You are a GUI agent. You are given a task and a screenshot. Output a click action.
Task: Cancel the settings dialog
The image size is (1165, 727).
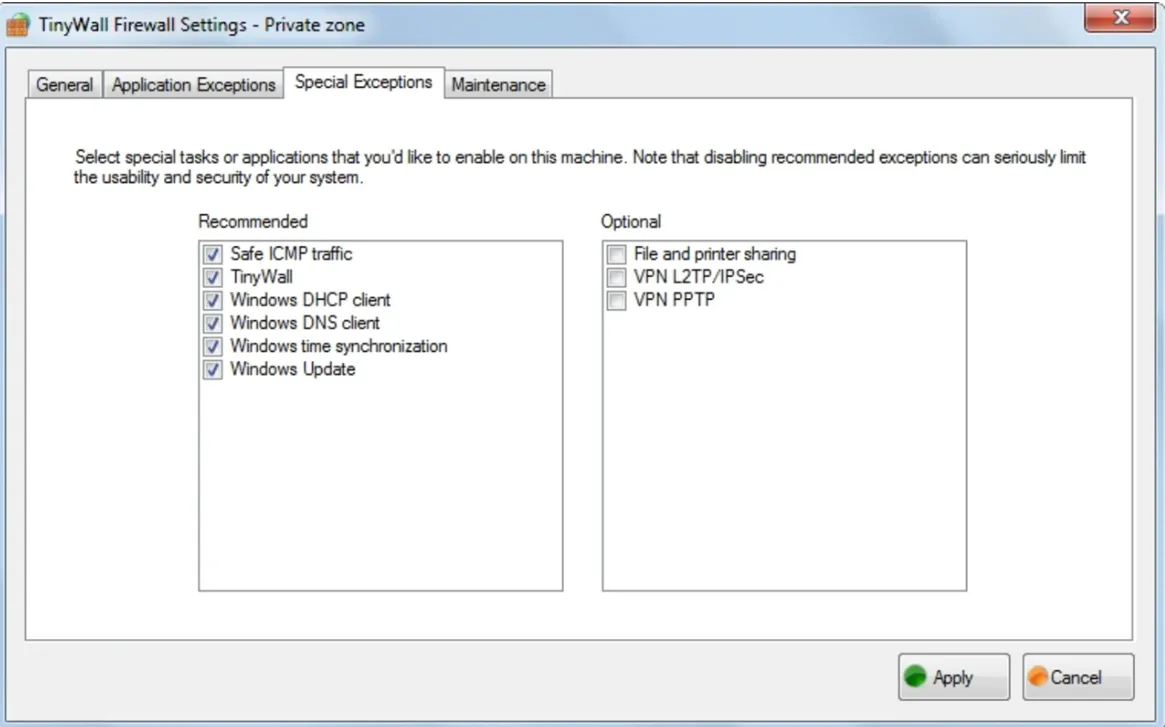pyautogui.click(x=1078, y=676)
